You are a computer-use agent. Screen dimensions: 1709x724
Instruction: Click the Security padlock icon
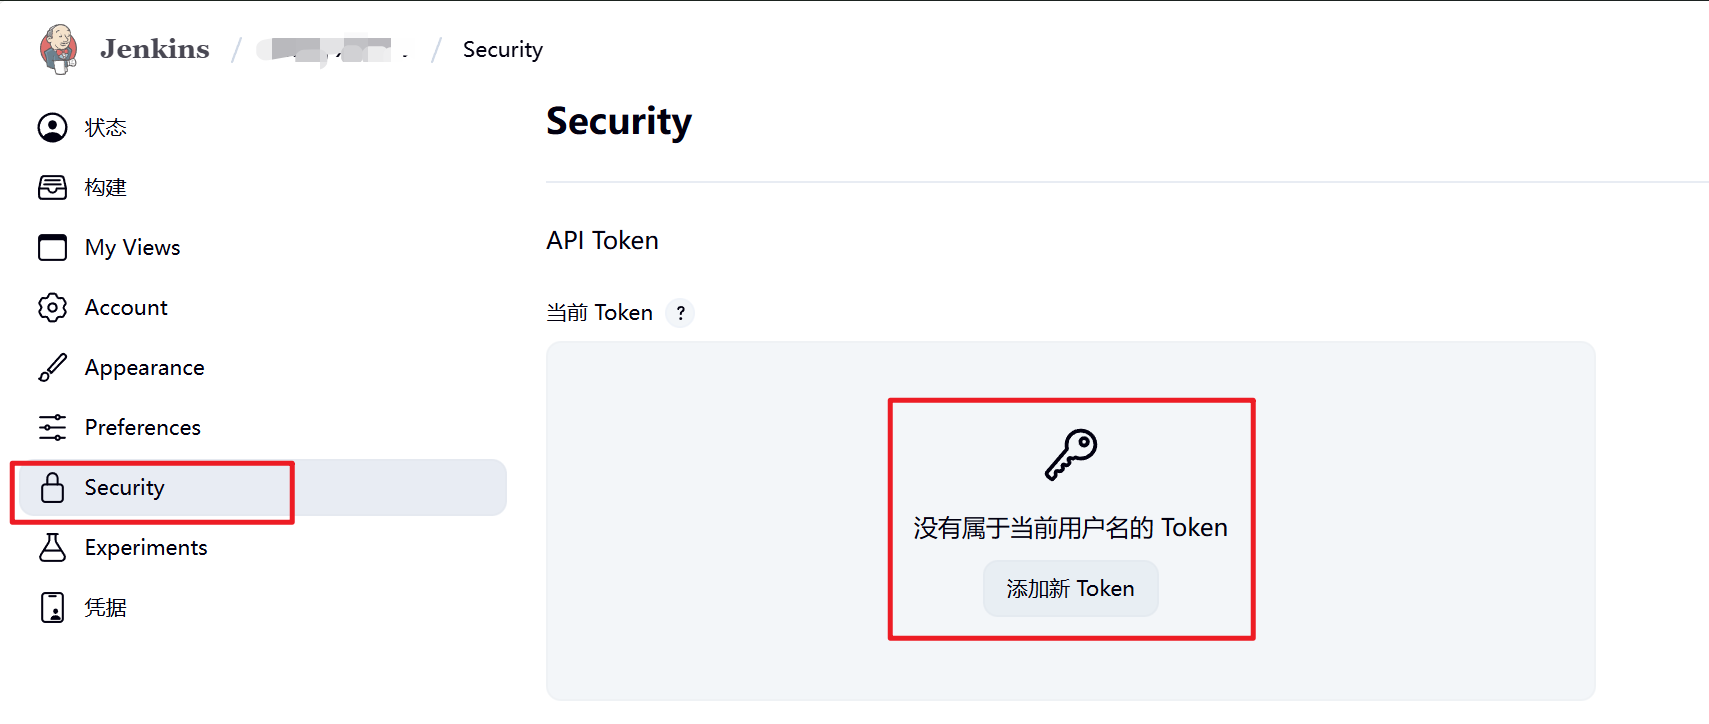click(52, 488)
